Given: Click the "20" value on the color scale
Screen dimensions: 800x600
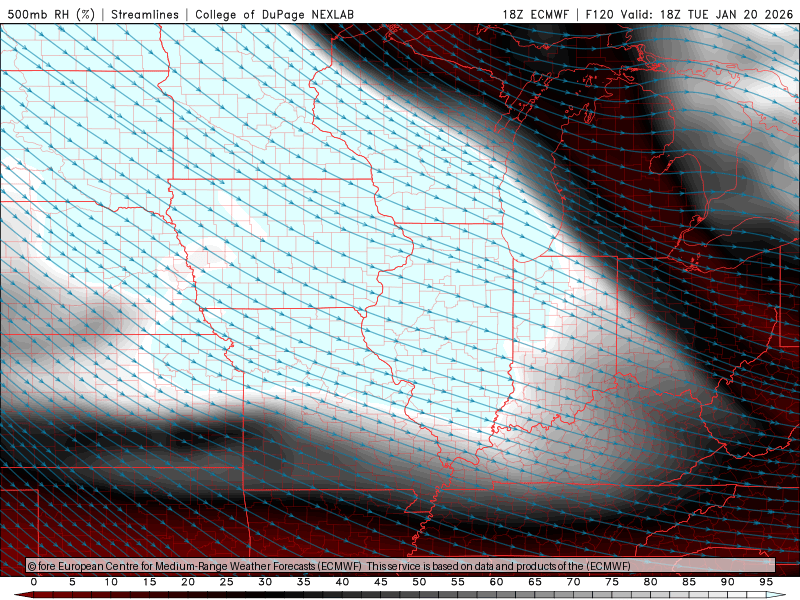Looking at the screenshot, I should [x=188, y=582].
